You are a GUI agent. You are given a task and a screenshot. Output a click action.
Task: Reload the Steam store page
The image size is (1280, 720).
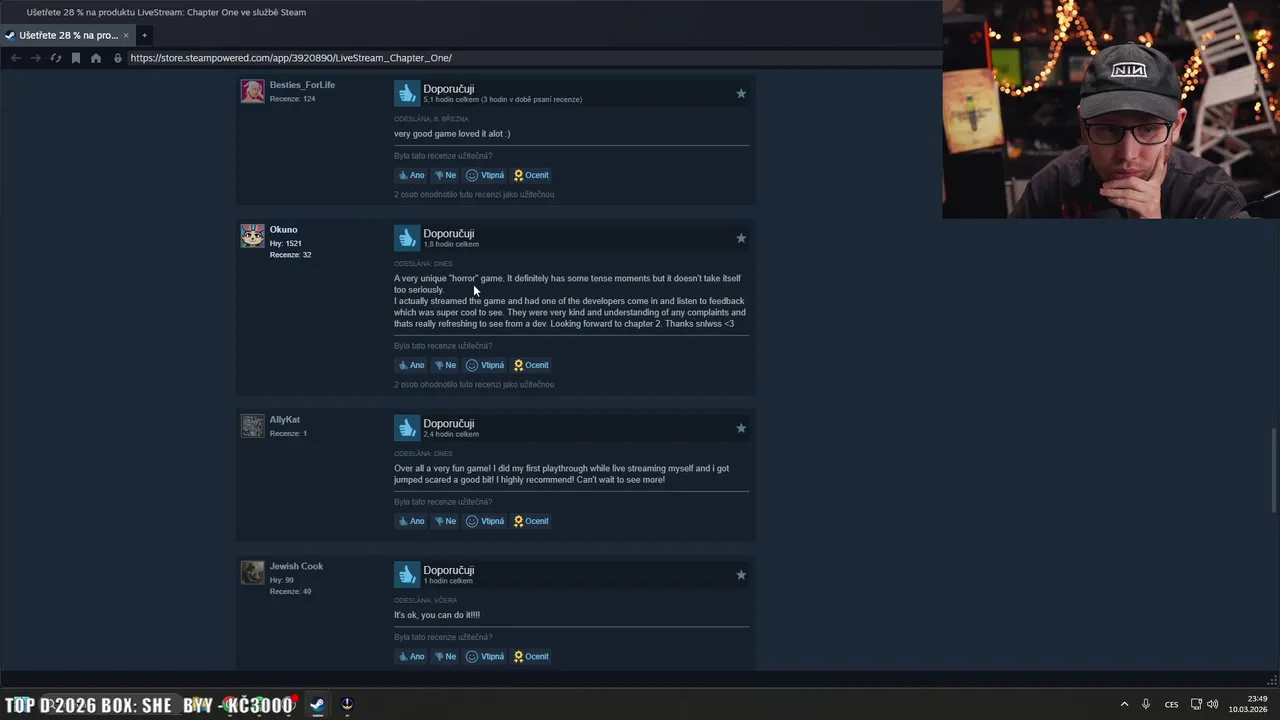click(55, 58)
